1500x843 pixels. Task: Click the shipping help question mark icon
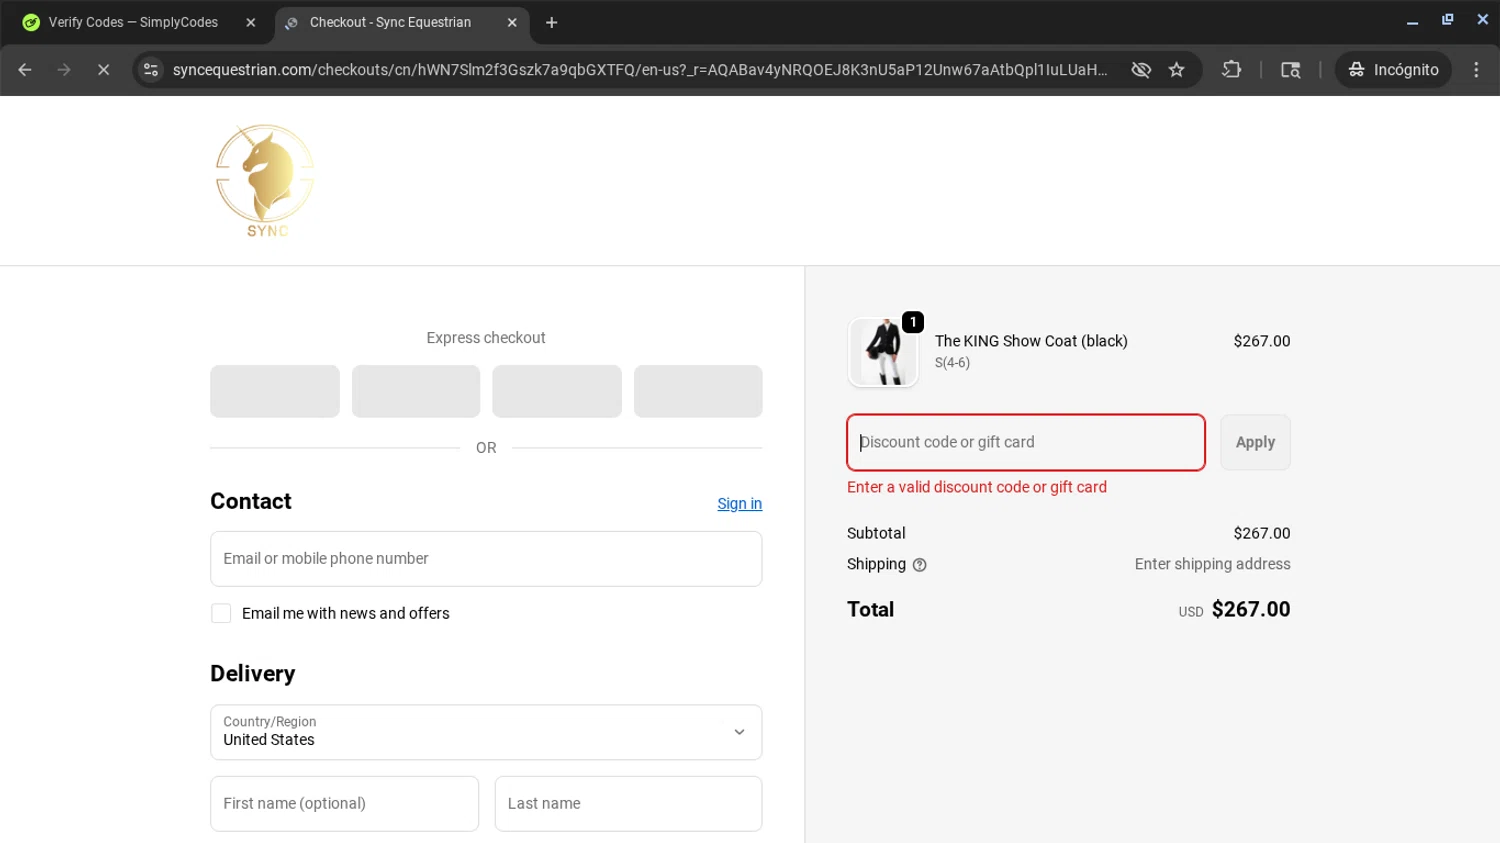tap(919, 565)
